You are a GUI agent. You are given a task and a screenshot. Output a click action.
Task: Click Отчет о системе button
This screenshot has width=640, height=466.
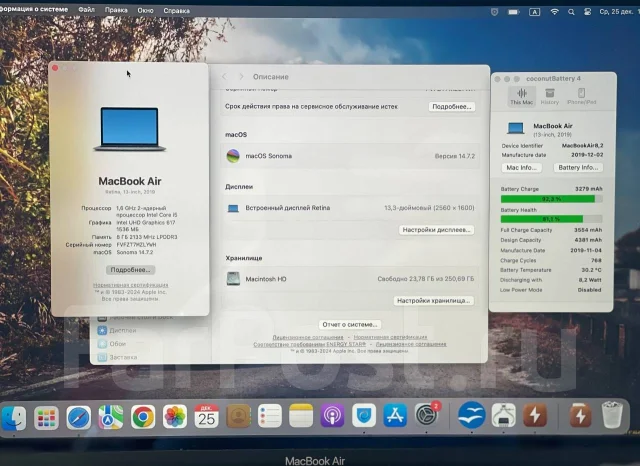point(349,324)
